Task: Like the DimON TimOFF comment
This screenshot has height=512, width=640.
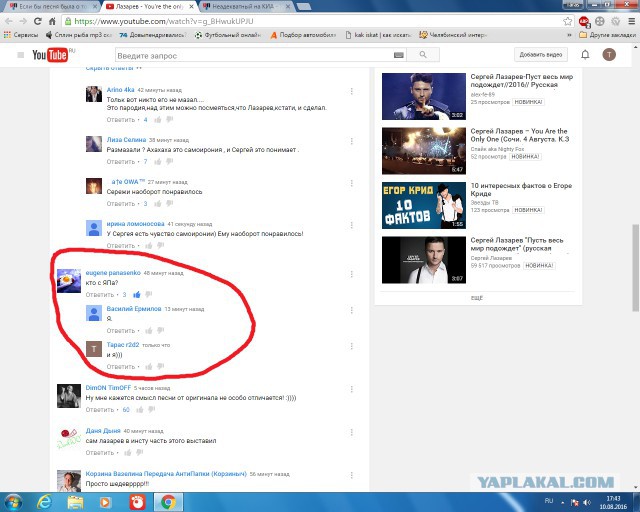Action: click(x=140, y=410)
